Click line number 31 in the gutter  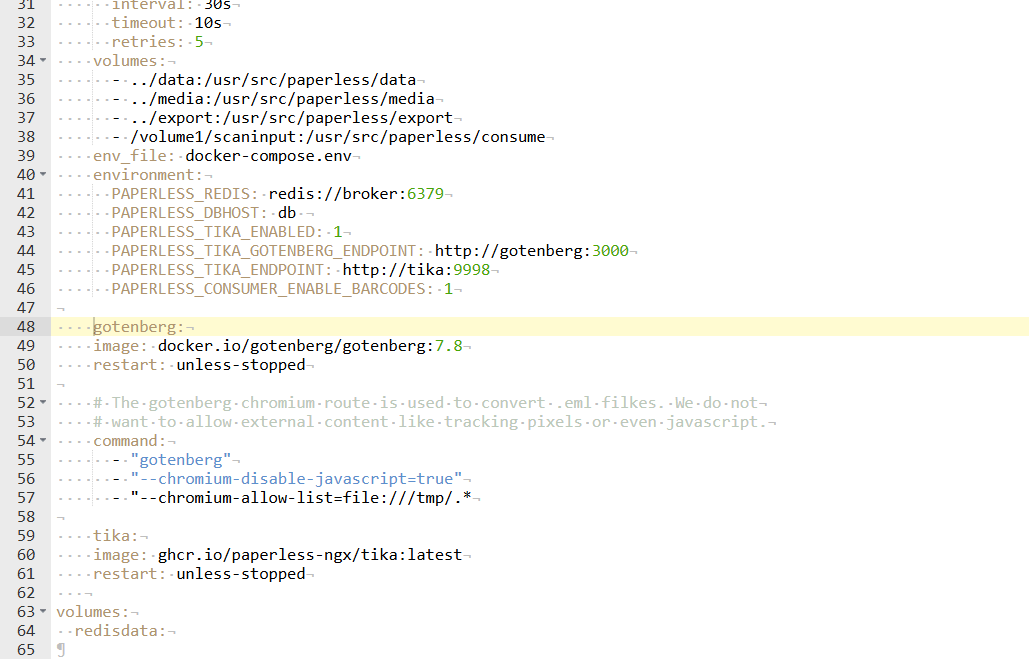[x=26, y=5]
